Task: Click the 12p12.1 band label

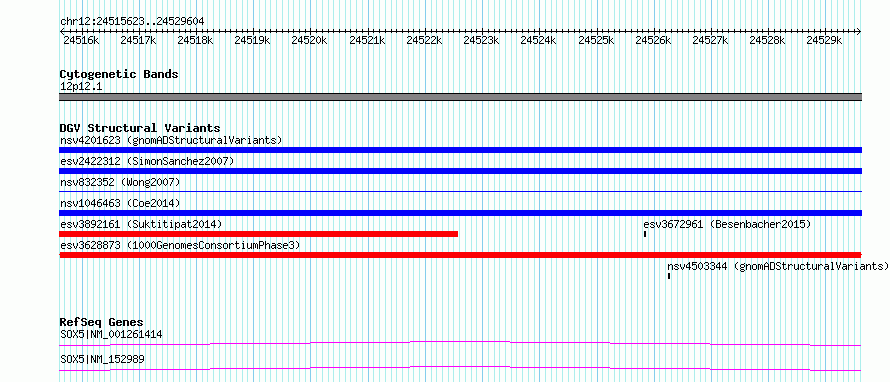Action: click(81, 87)
